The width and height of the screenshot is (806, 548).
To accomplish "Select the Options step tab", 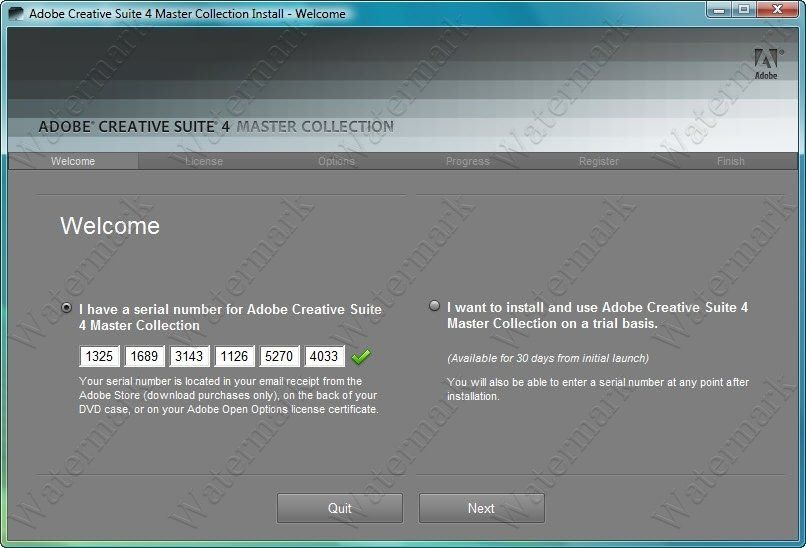I will point(336,161).
